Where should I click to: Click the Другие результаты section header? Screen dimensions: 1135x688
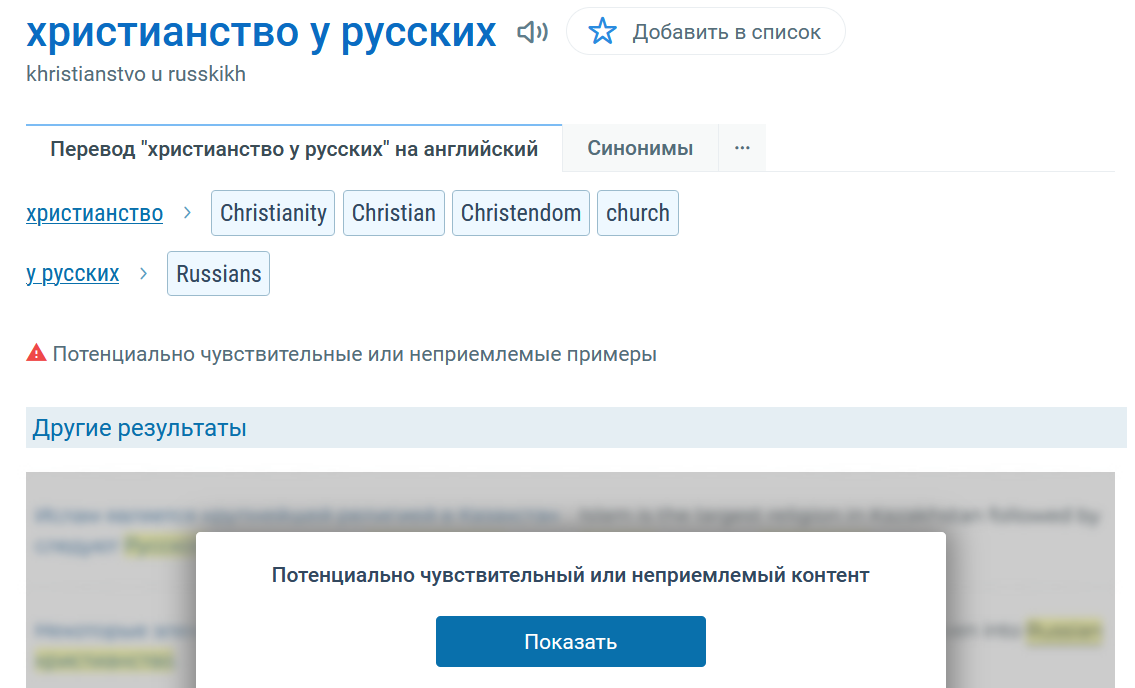point(140,428)
